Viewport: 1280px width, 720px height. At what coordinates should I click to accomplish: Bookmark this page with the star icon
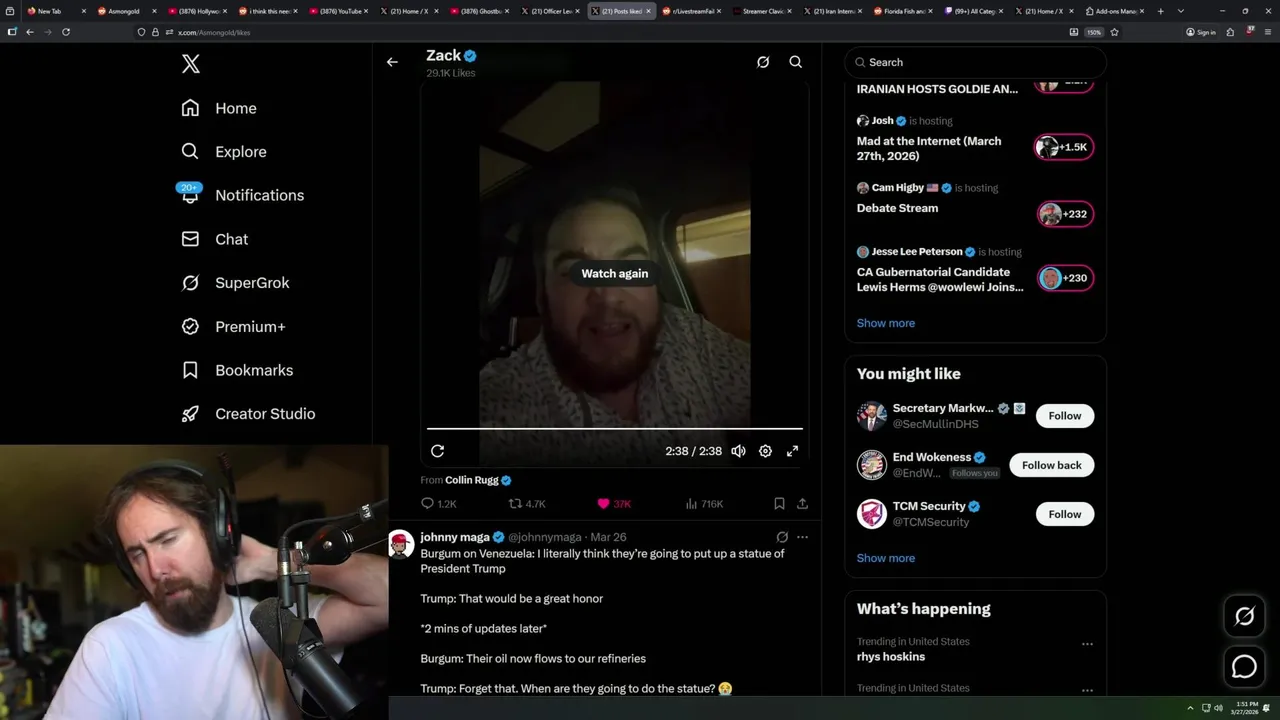[1114, 32]
